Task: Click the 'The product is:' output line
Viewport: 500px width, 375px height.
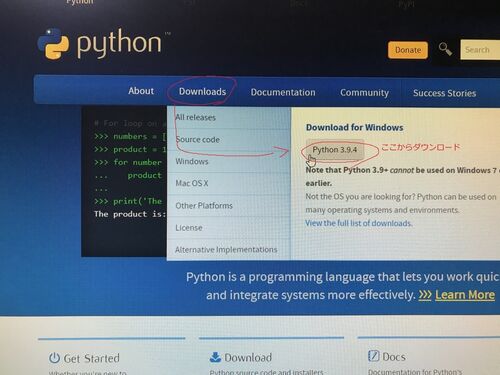Action: click(x=130, y=214)
